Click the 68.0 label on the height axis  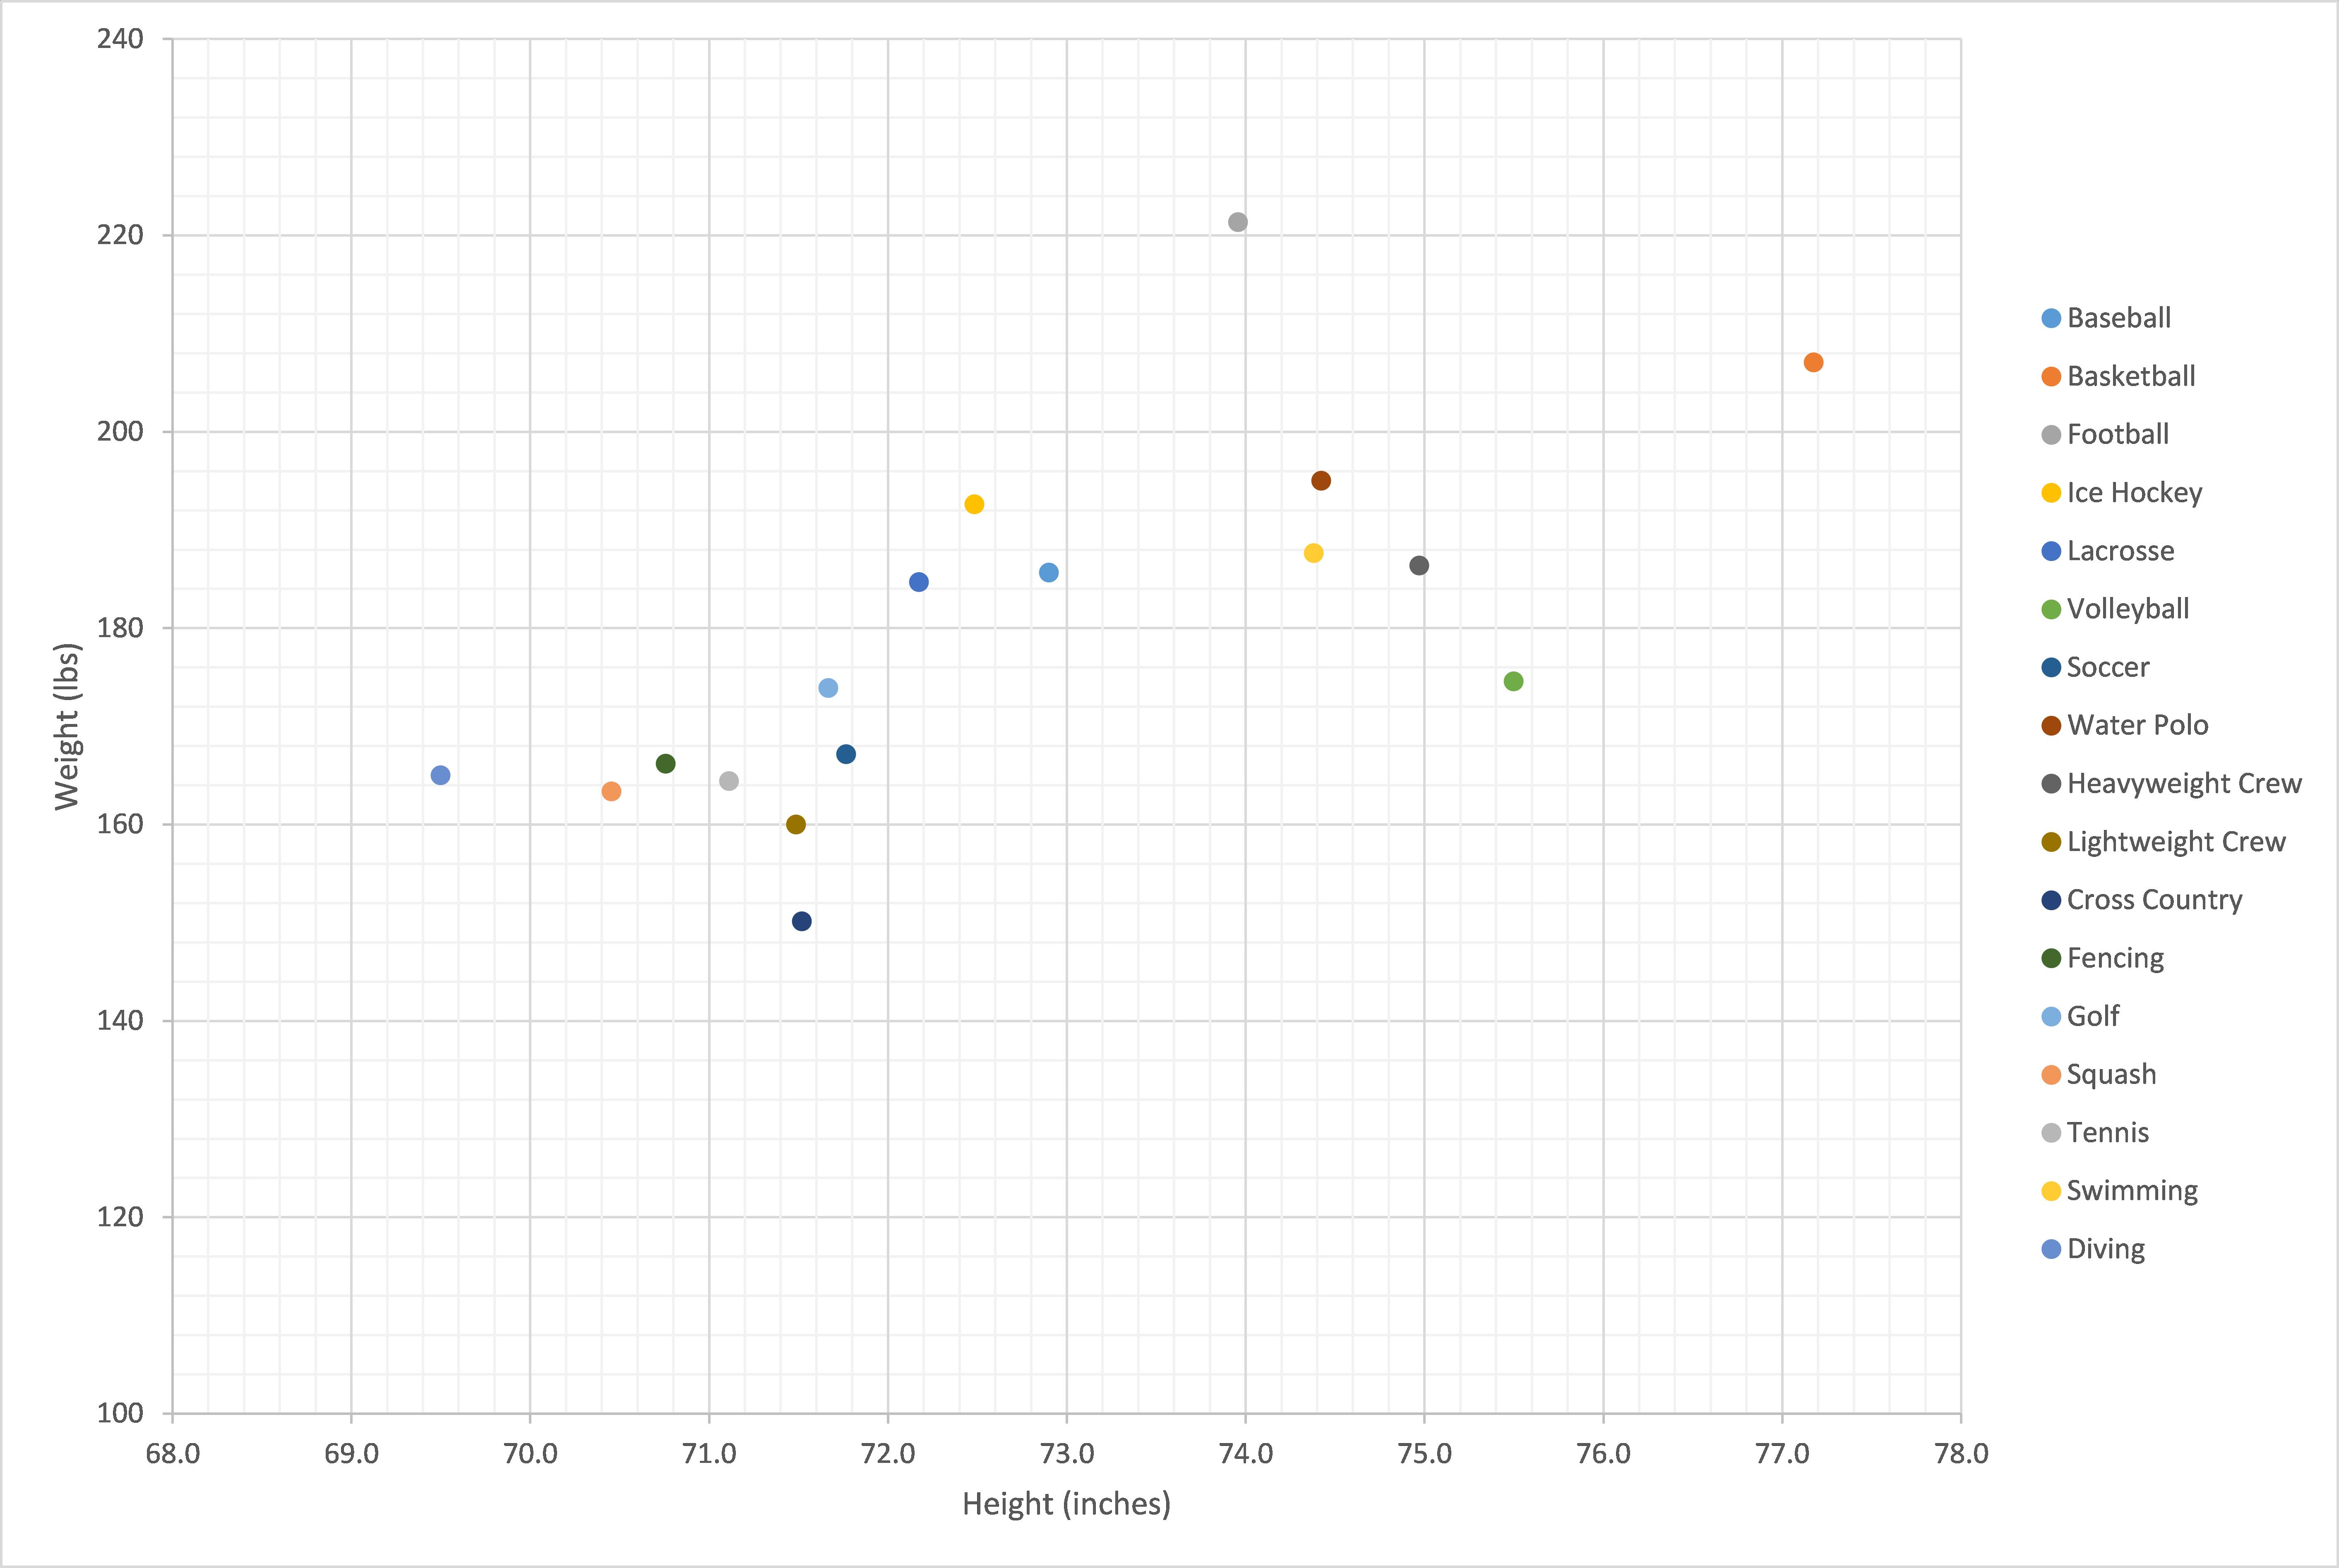click(x=173, y=1453)
